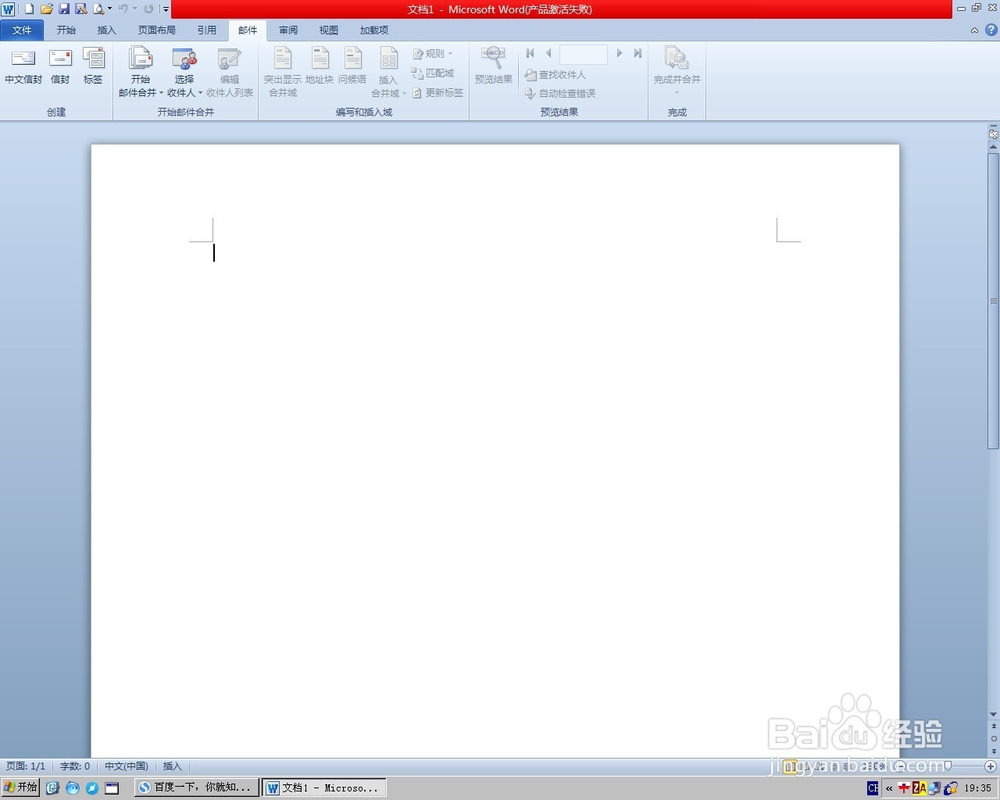Click the New document icon in quick access
Screen dimensions: 1000x800
coord(29,9)
